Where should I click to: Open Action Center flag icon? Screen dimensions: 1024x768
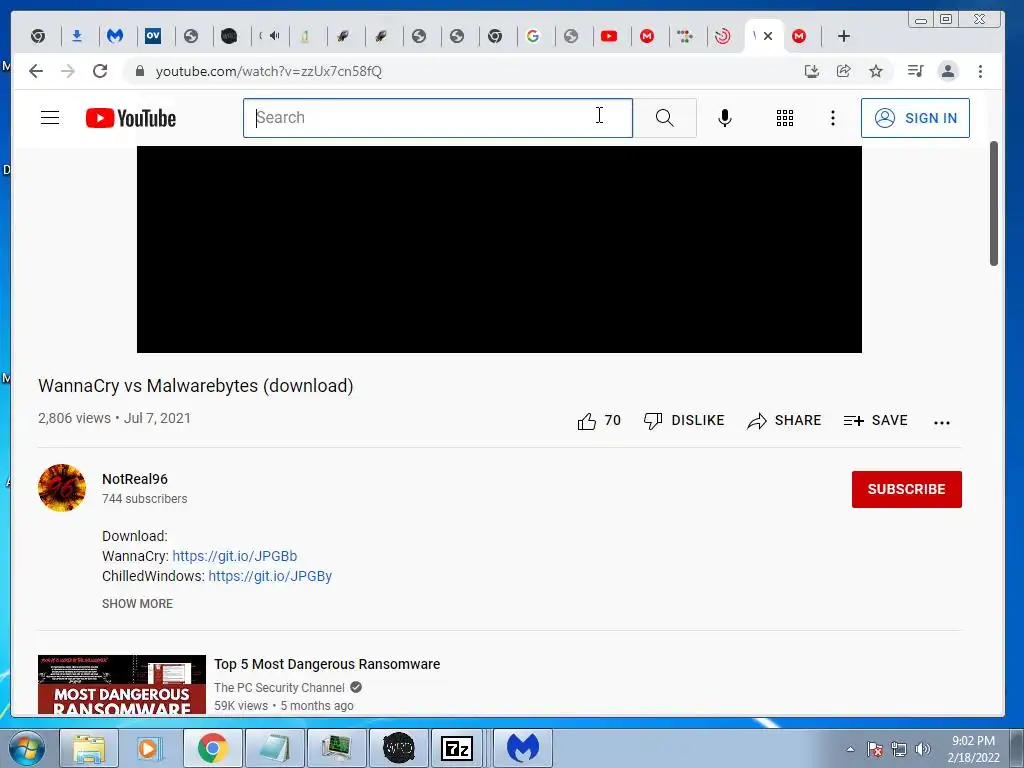[875, 749]
